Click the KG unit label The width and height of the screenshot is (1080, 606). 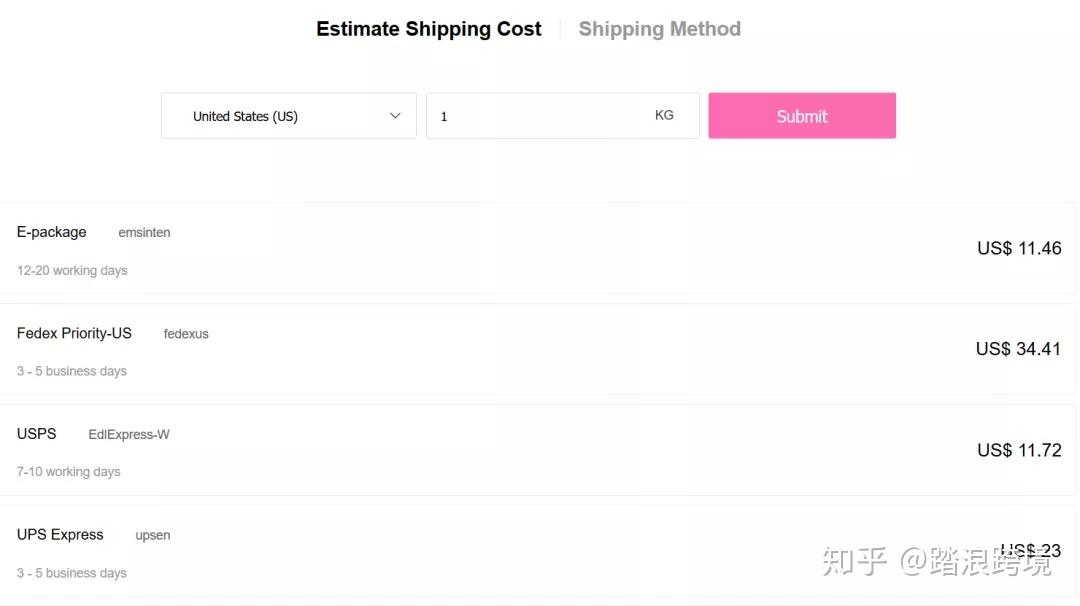[x=664, y=115]
